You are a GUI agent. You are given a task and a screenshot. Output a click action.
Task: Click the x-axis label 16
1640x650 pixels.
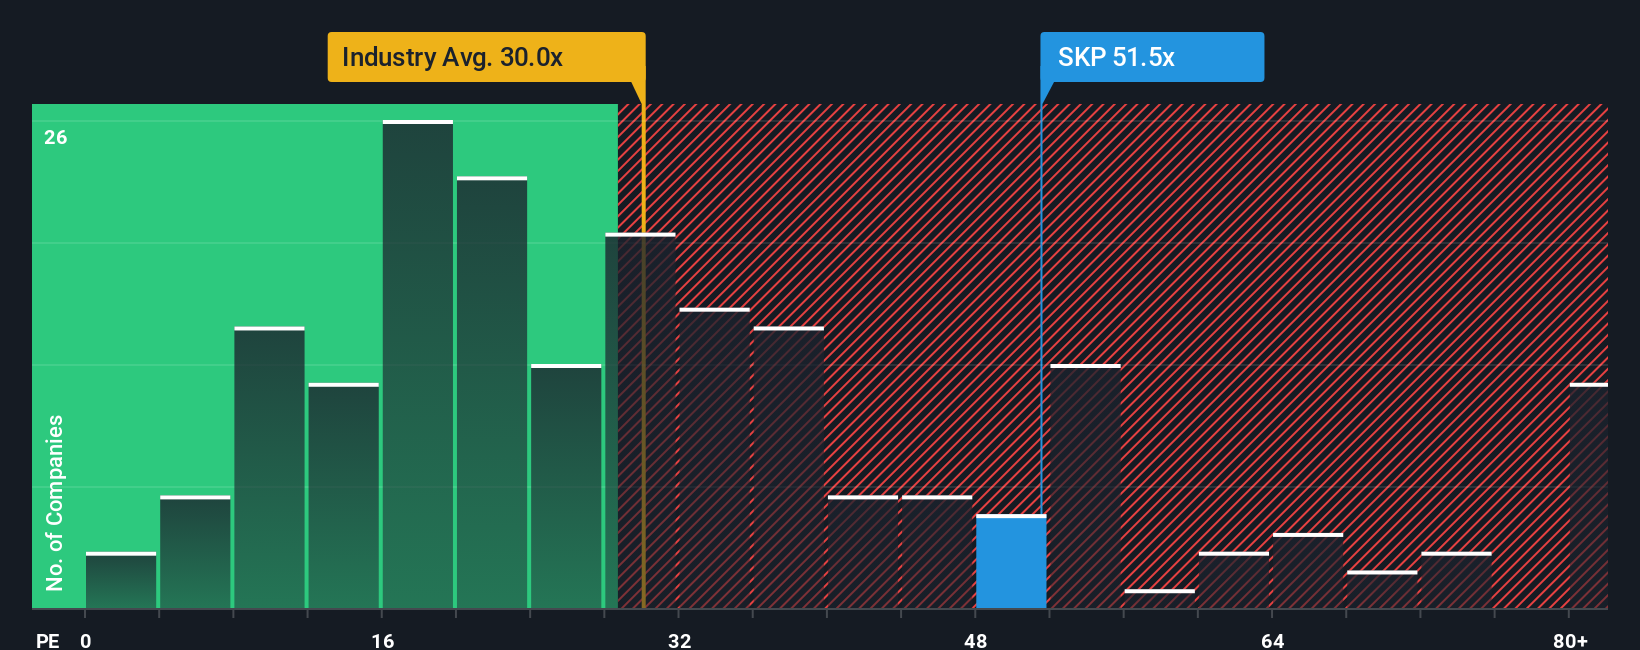[x=382, y=640]
